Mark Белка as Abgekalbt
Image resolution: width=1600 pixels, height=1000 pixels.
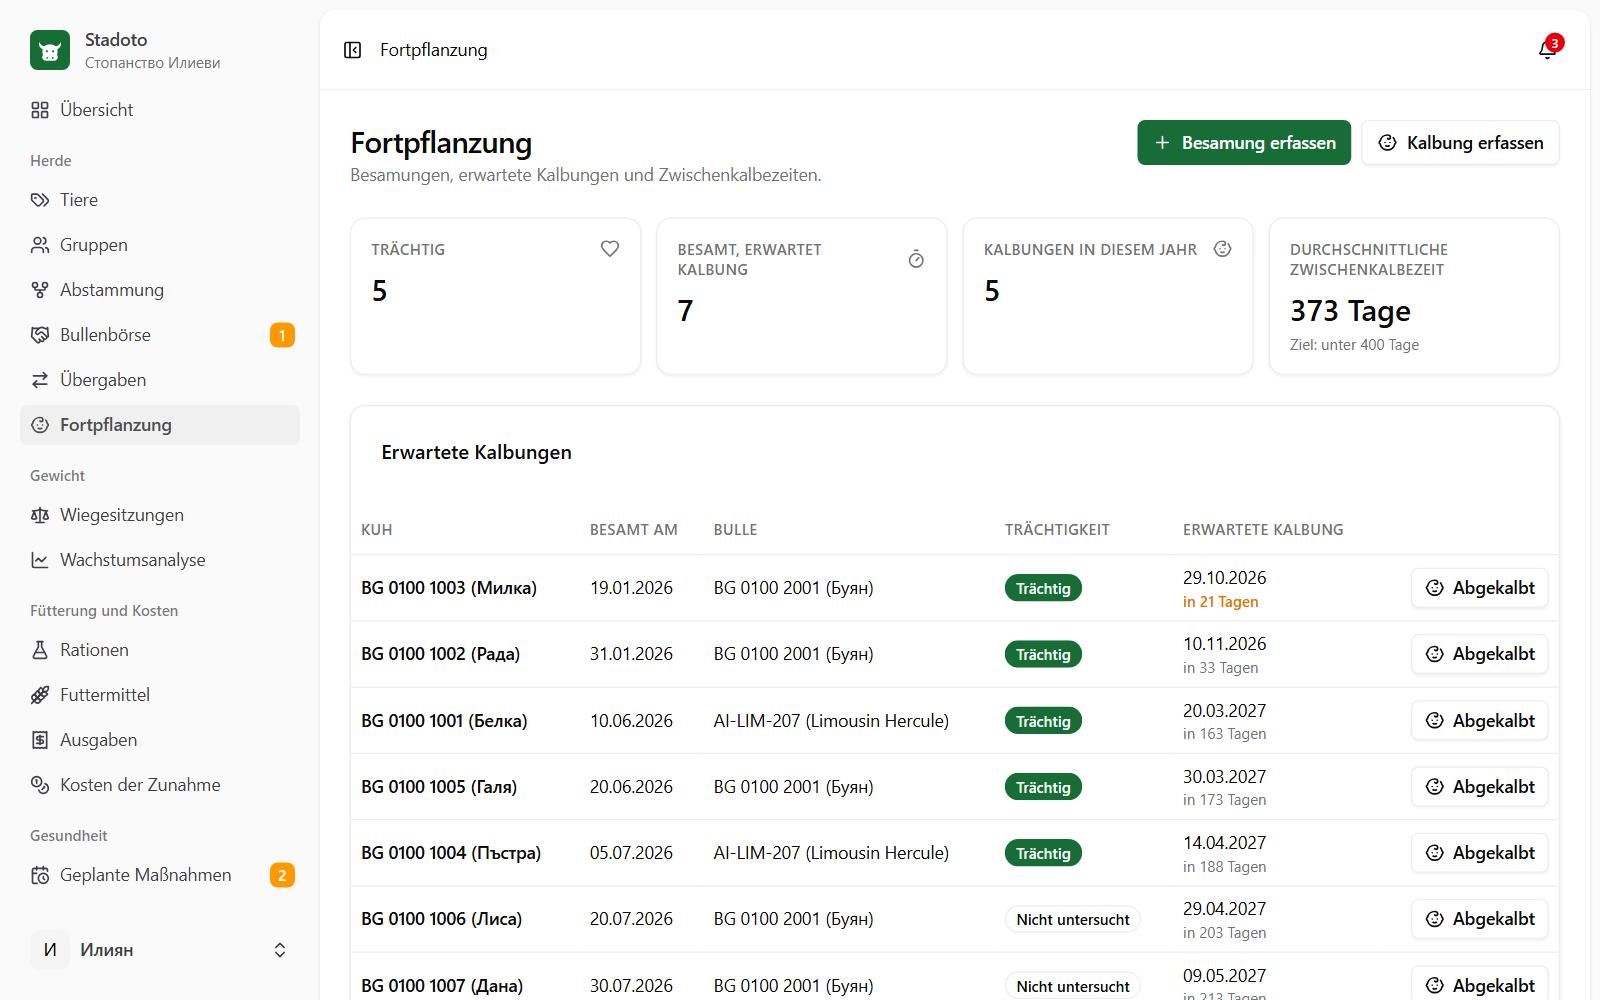[1480, 721]
